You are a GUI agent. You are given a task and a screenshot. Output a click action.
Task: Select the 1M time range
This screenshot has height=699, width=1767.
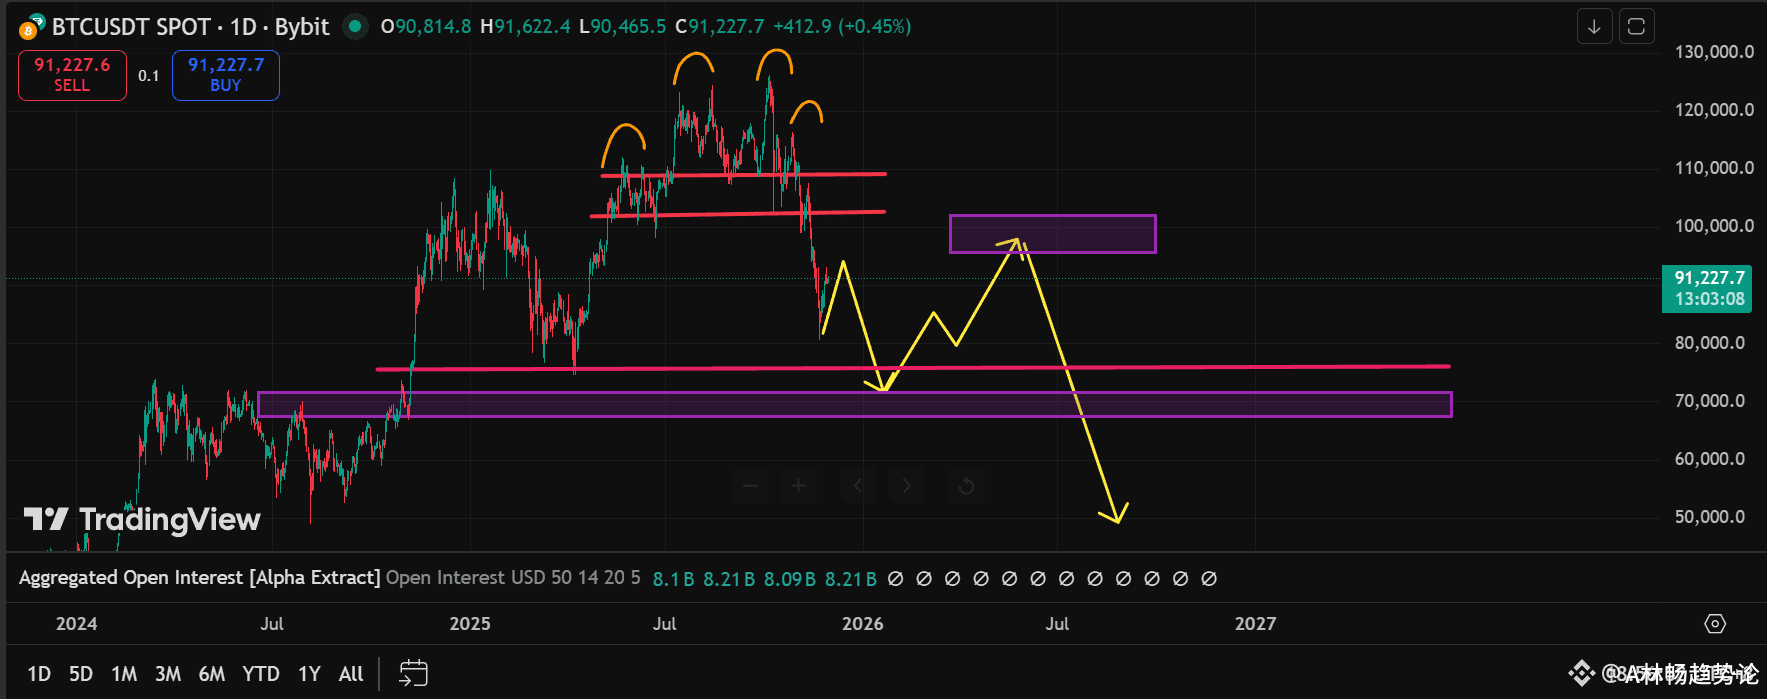coord(124,674)
